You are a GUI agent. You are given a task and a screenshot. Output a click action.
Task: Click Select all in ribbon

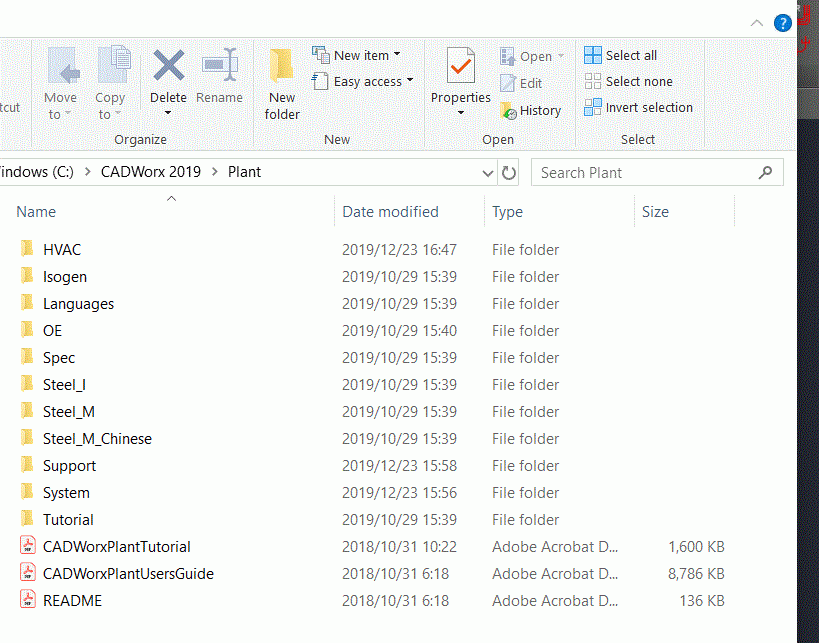(621, 55)
